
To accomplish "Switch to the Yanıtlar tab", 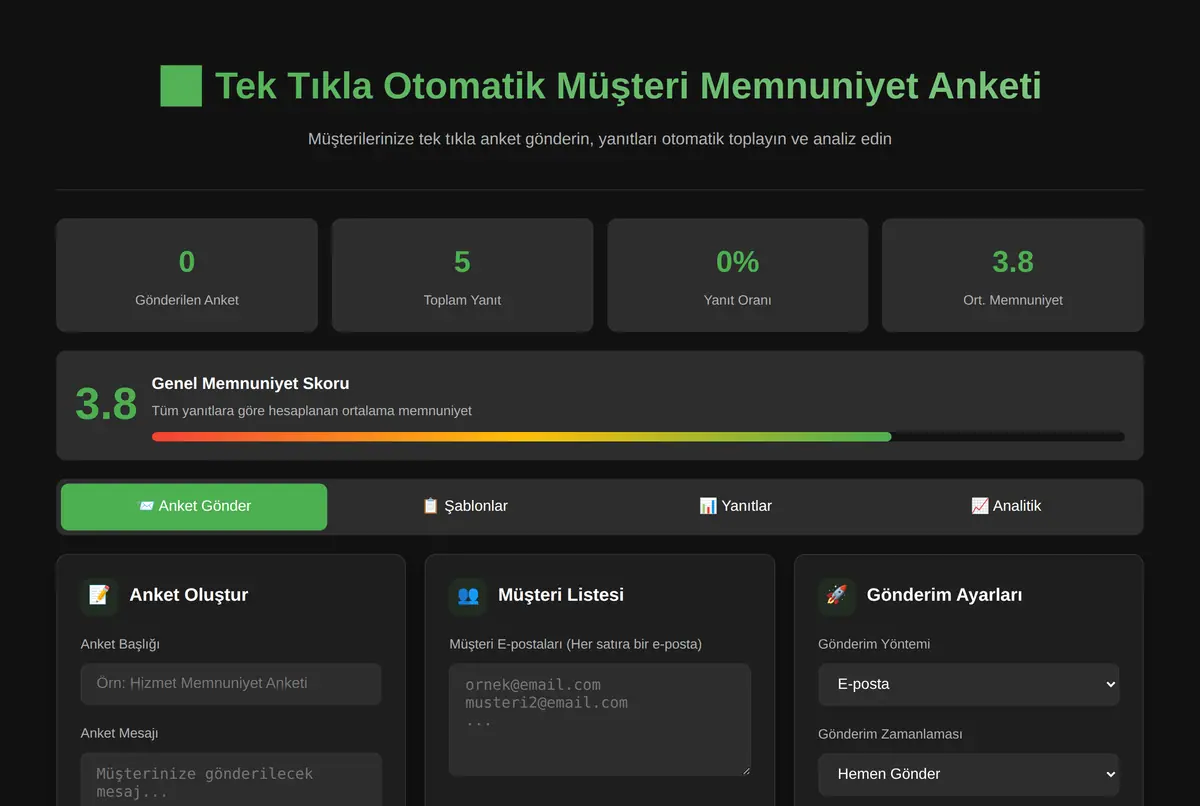I will (735, 506).
